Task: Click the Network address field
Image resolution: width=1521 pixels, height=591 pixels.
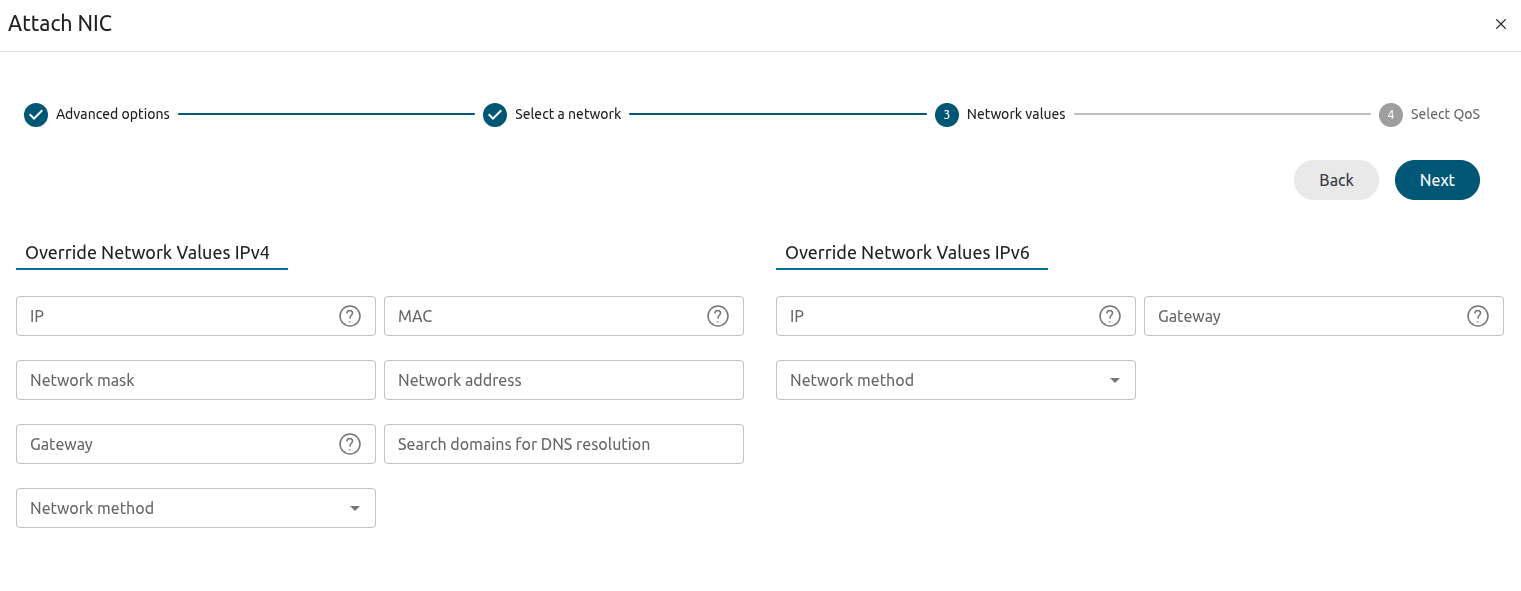Action: point(564,380)
